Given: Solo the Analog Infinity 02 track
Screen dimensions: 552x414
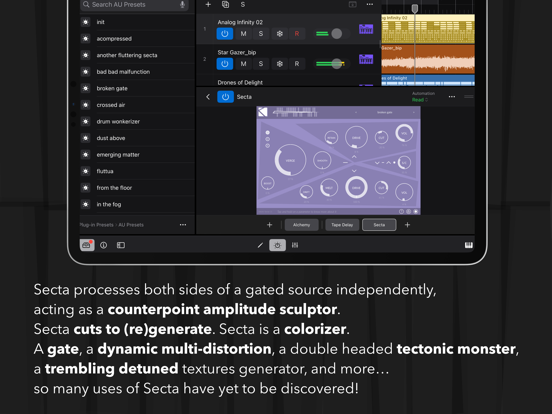Looking at the screenshot, I should [x=261, y=34].
